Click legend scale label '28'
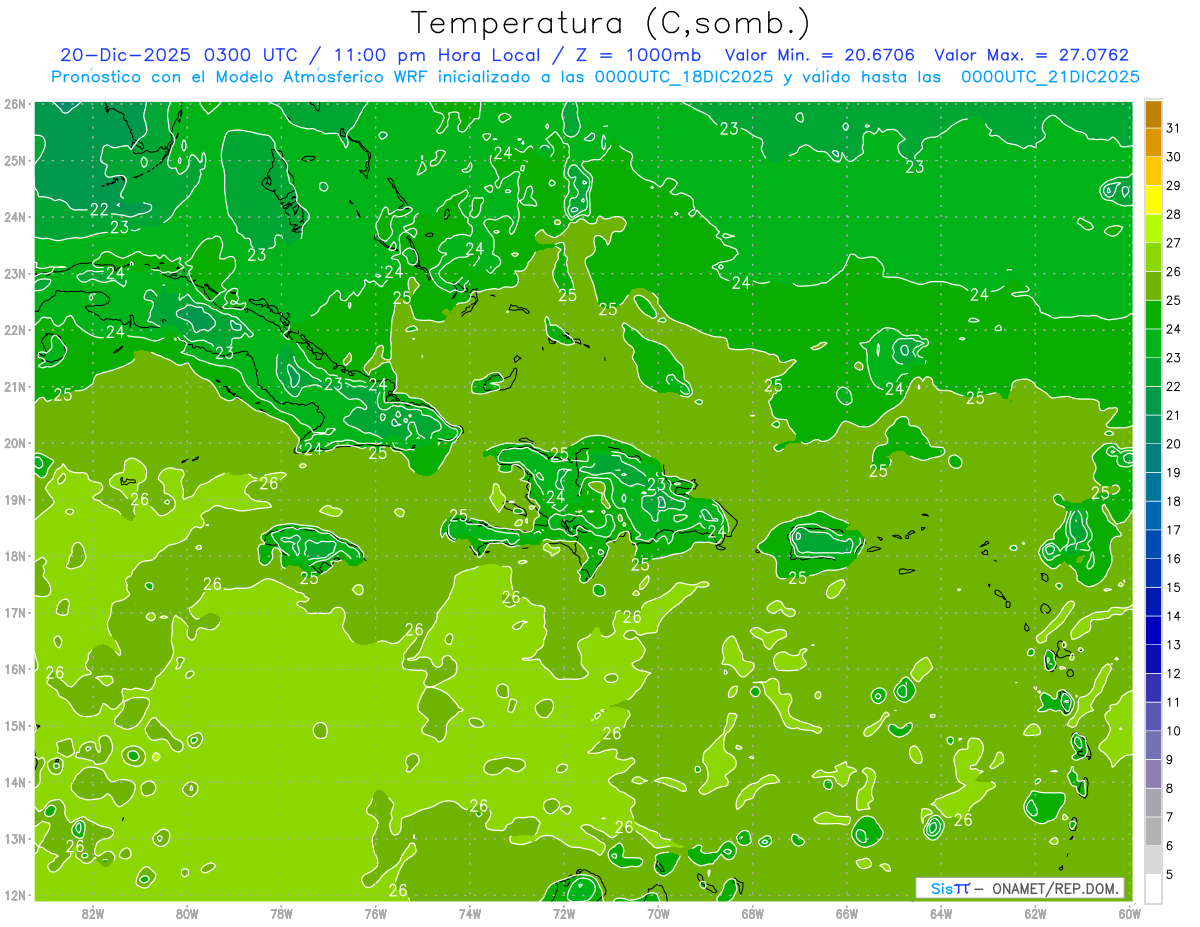Screen dimensions: 1200x927 pos(1174,215)
